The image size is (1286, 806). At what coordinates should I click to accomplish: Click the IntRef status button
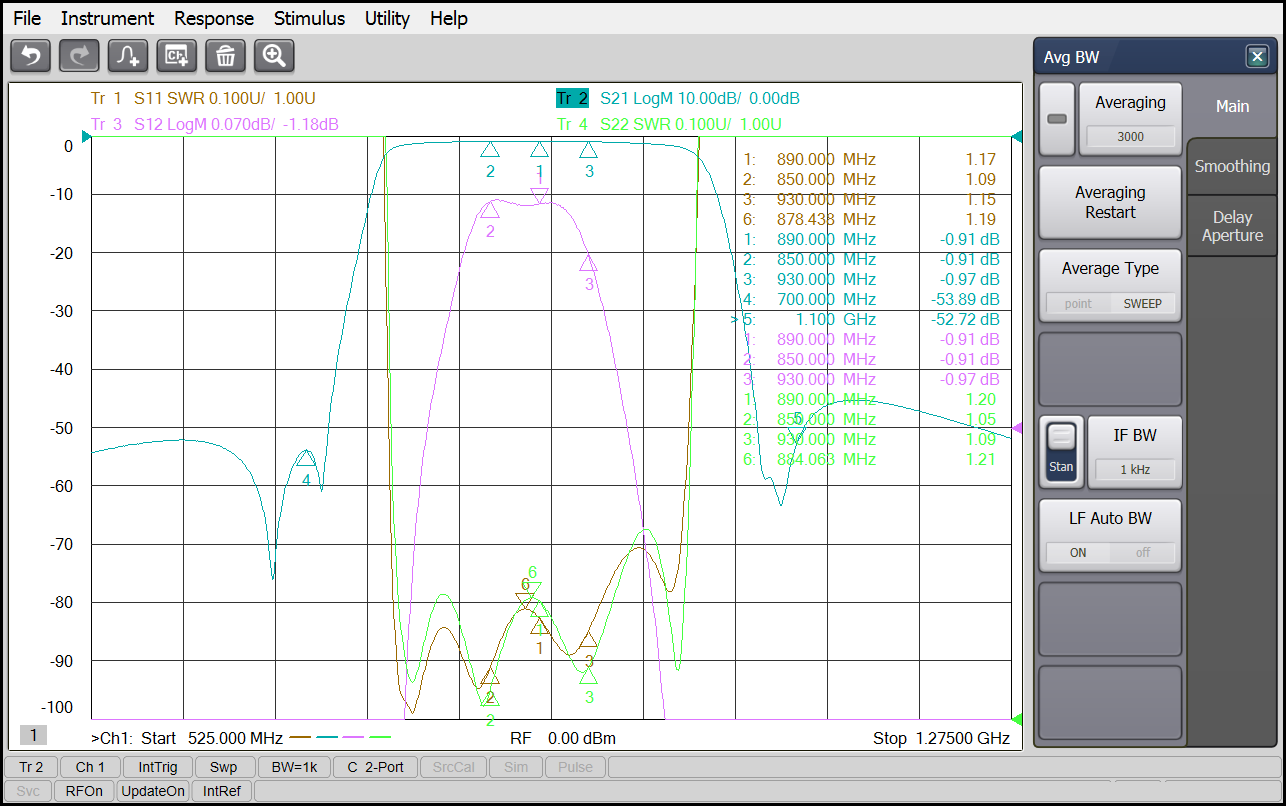tap(222, 791)
